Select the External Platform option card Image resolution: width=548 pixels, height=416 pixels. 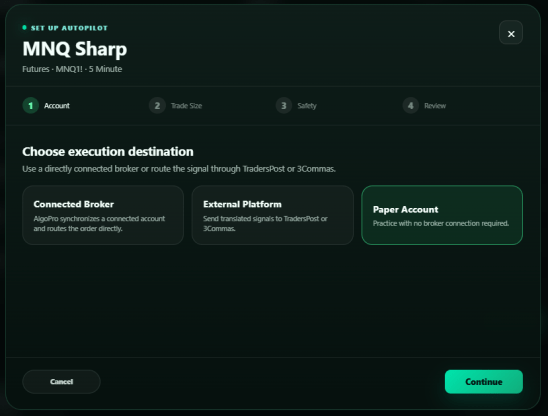273,215
